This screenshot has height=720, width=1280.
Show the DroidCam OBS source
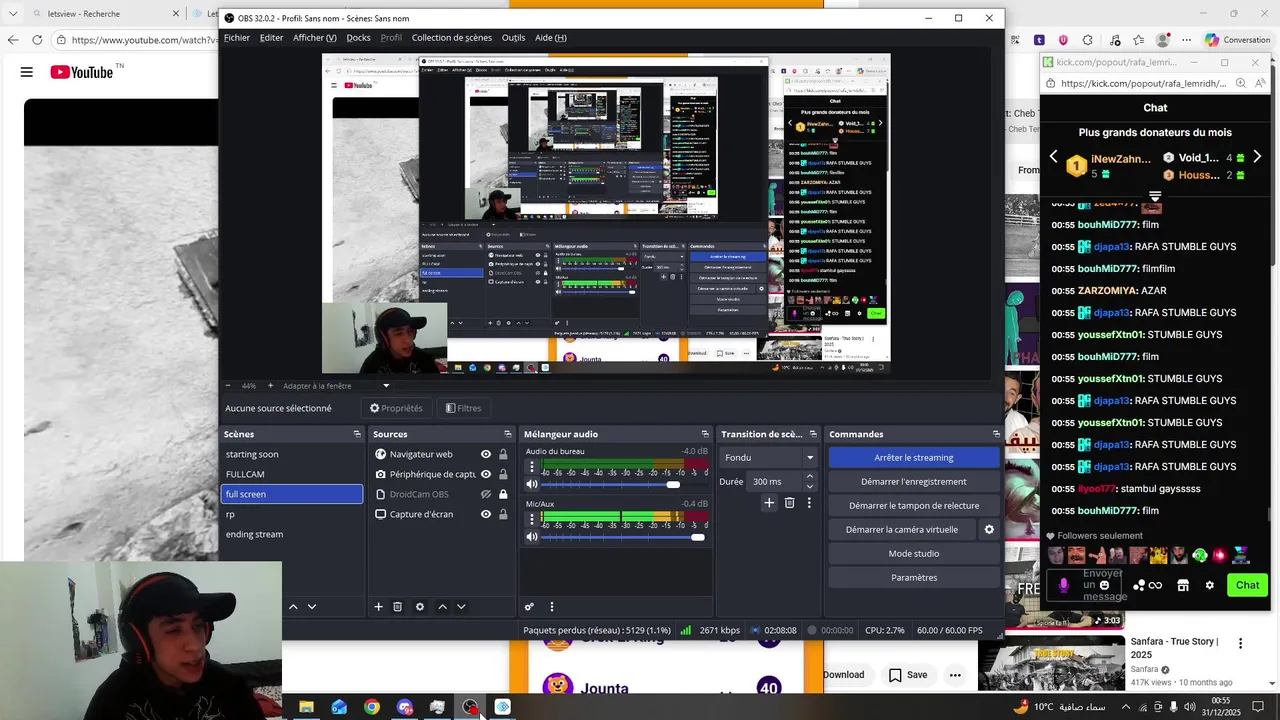[486, 494]
